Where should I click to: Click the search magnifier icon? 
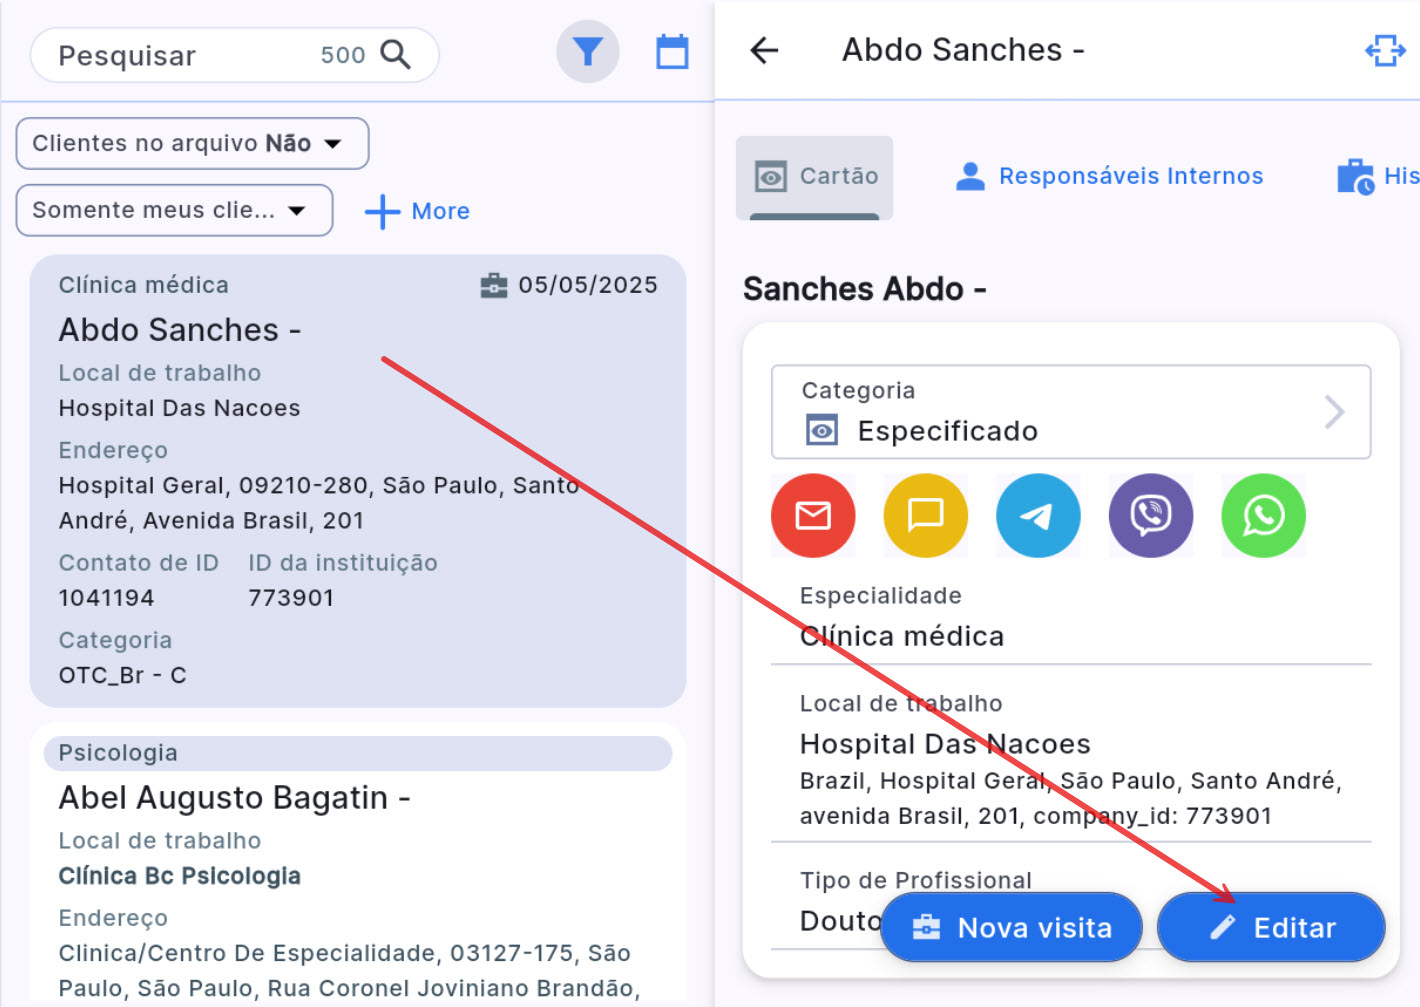tap(396, 55)
